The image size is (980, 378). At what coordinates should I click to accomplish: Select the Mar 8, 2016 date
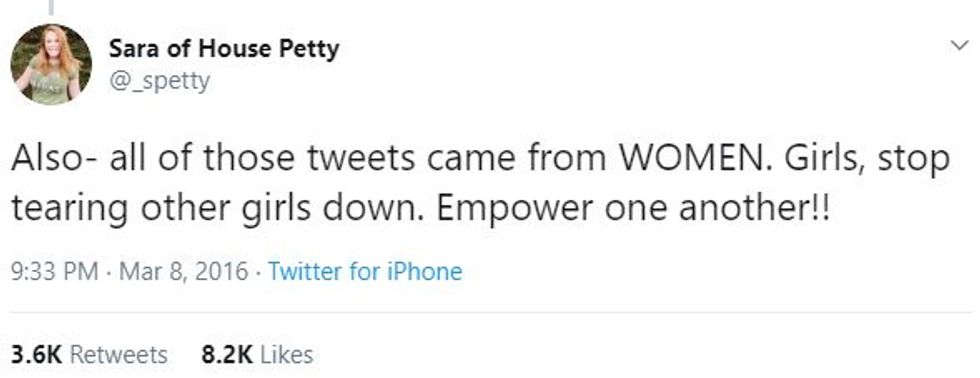pos(181,272)
